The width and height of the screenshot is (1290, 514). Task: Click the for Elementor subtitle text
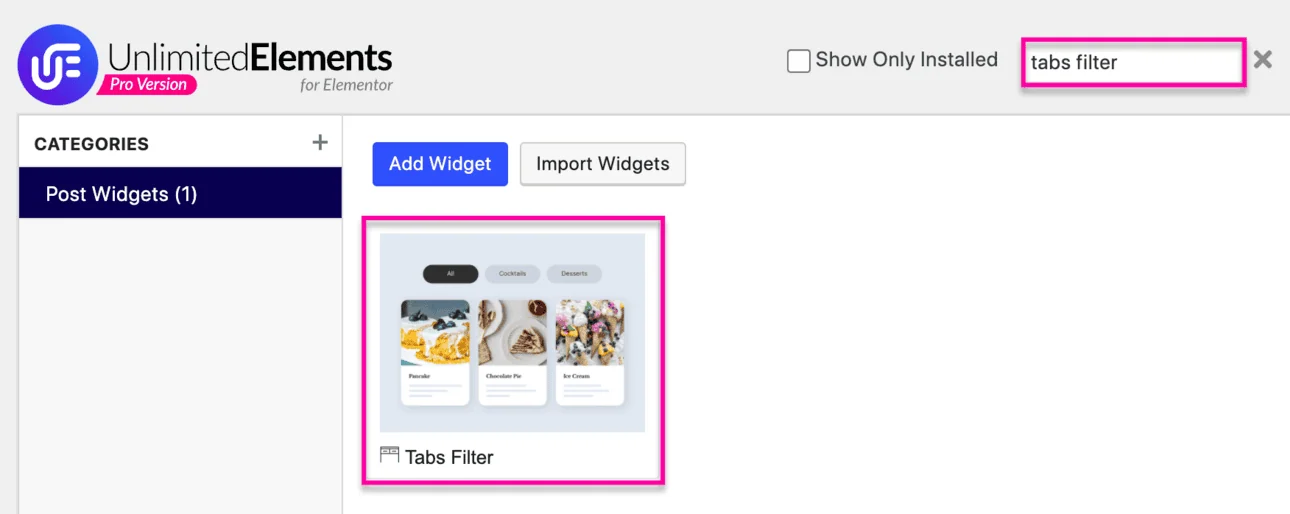pyautogui.click(x=346, y=85)
